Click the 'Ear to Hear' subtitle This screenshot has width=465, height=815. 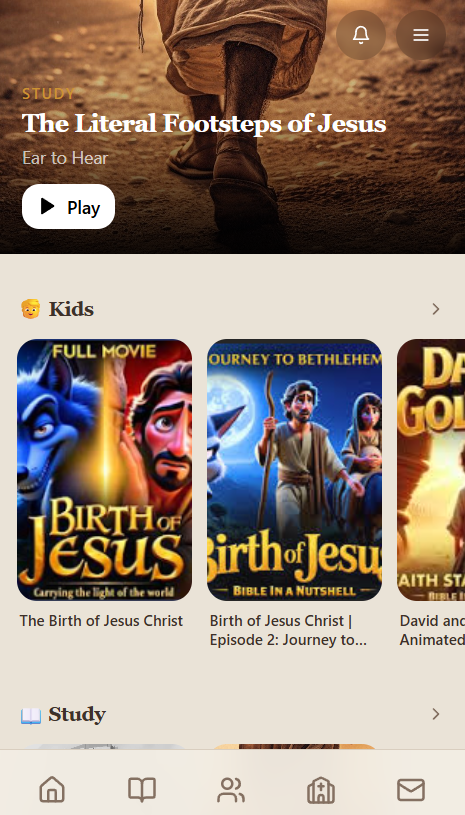65,158
